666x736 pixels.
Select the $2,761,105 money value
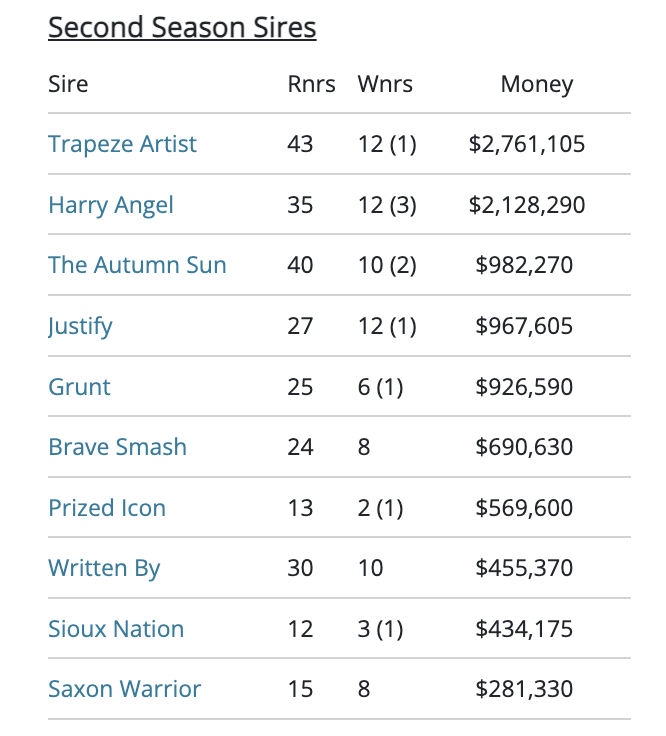tap(527, 144)
